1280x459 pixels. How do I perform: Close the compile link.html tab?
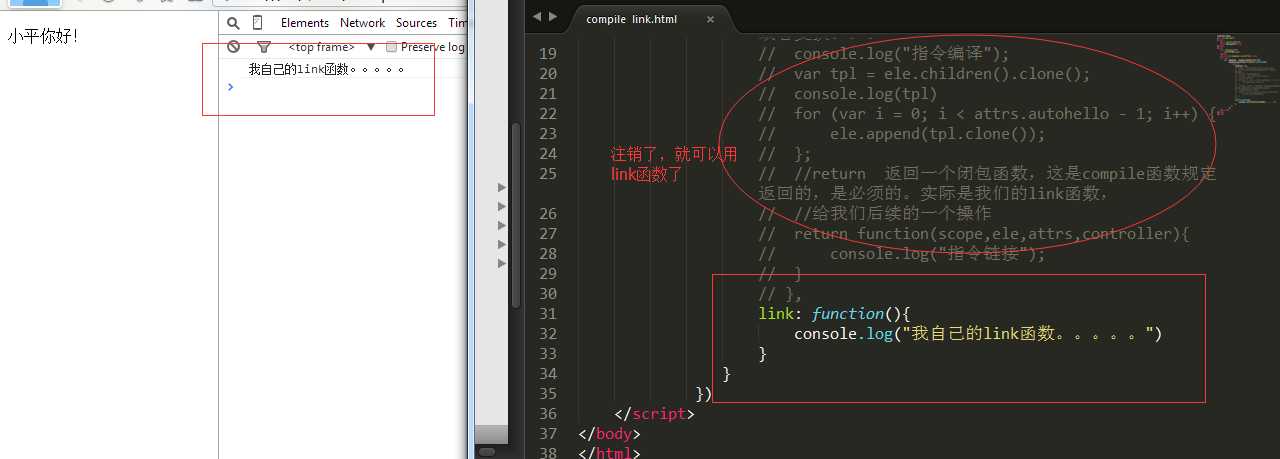coord(711,19)
